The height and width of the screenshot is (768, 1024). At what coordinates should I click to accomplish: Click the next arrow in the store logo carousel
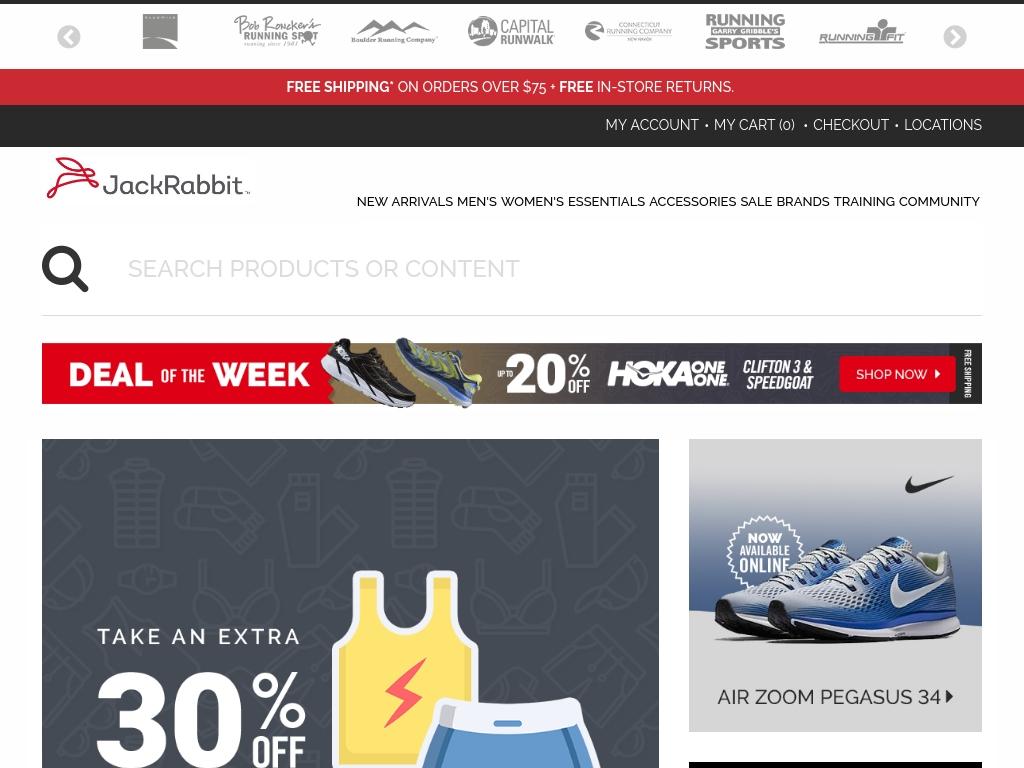coord(955,37)
